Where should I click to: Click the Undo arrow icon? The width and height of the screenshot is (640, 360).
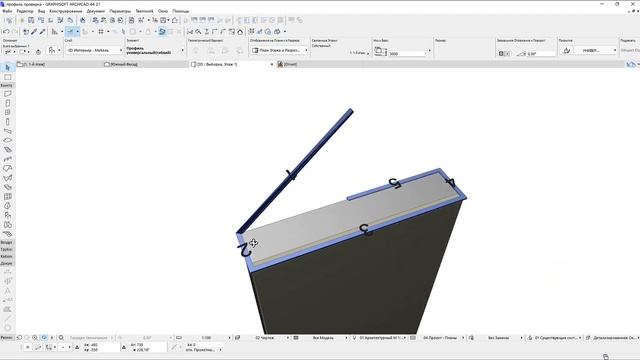tap(6, 31)
